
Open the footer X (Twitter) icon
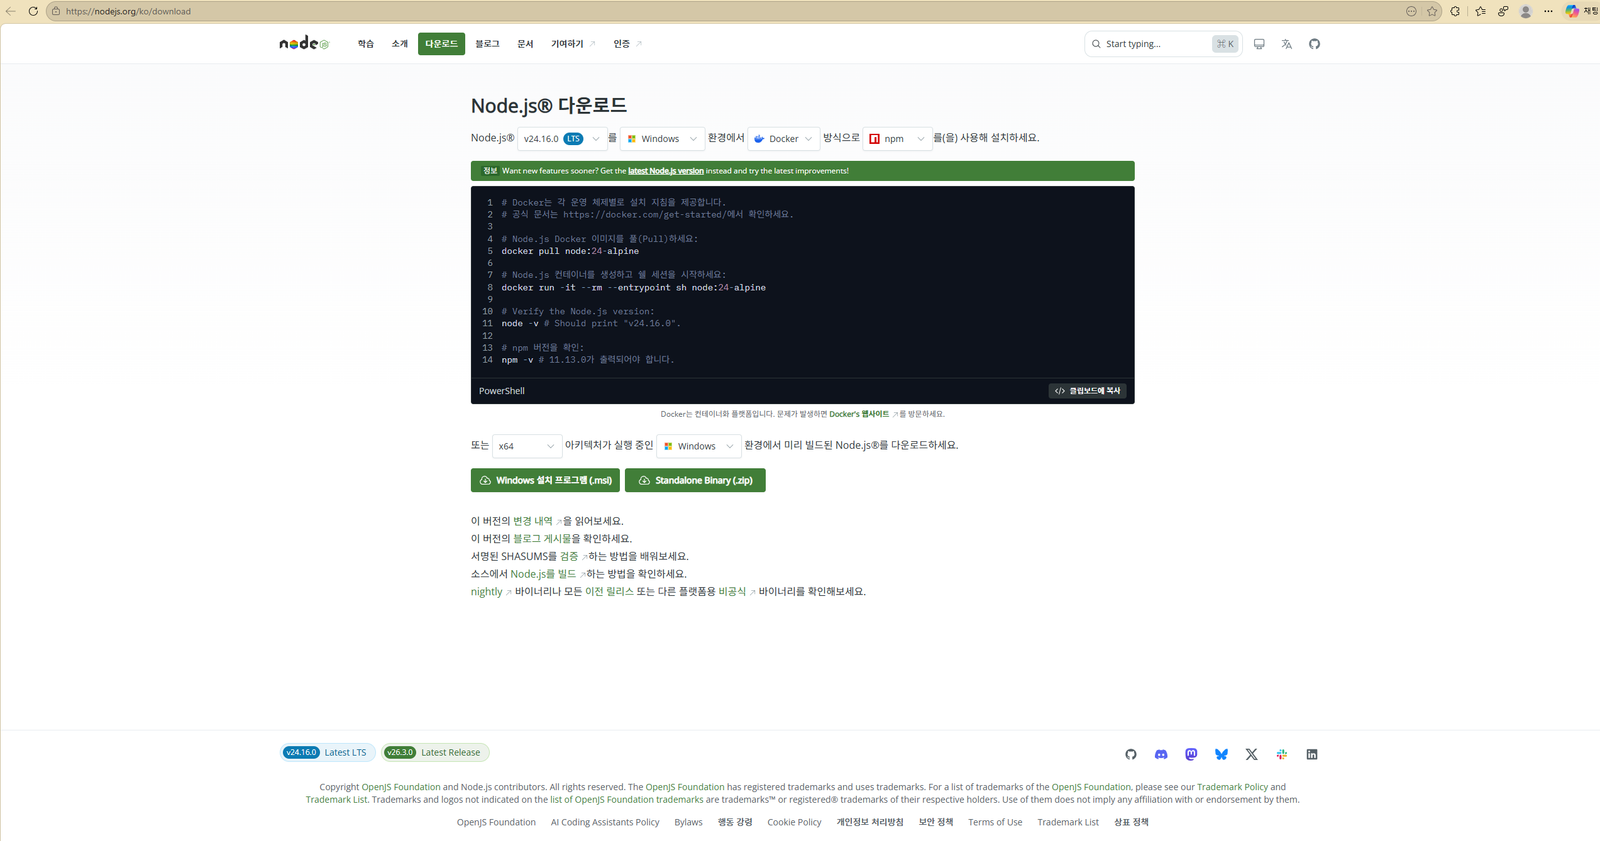[1251, 754]
